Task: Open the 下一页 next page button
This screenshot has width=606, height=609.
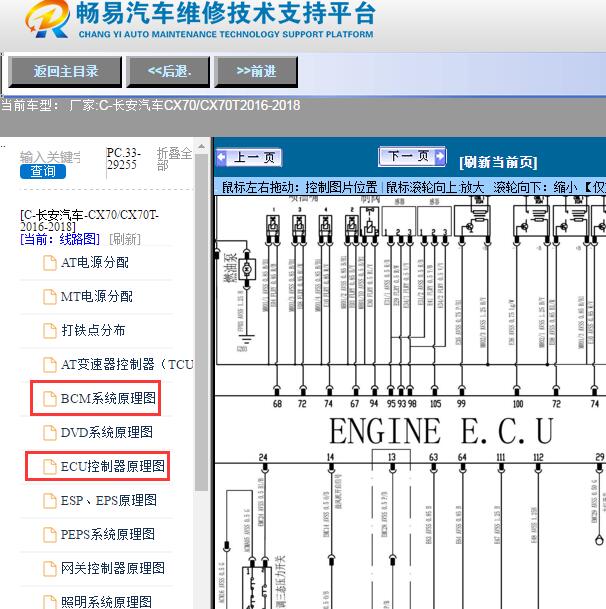Action: pyautogui.click(x=412, y=157)
